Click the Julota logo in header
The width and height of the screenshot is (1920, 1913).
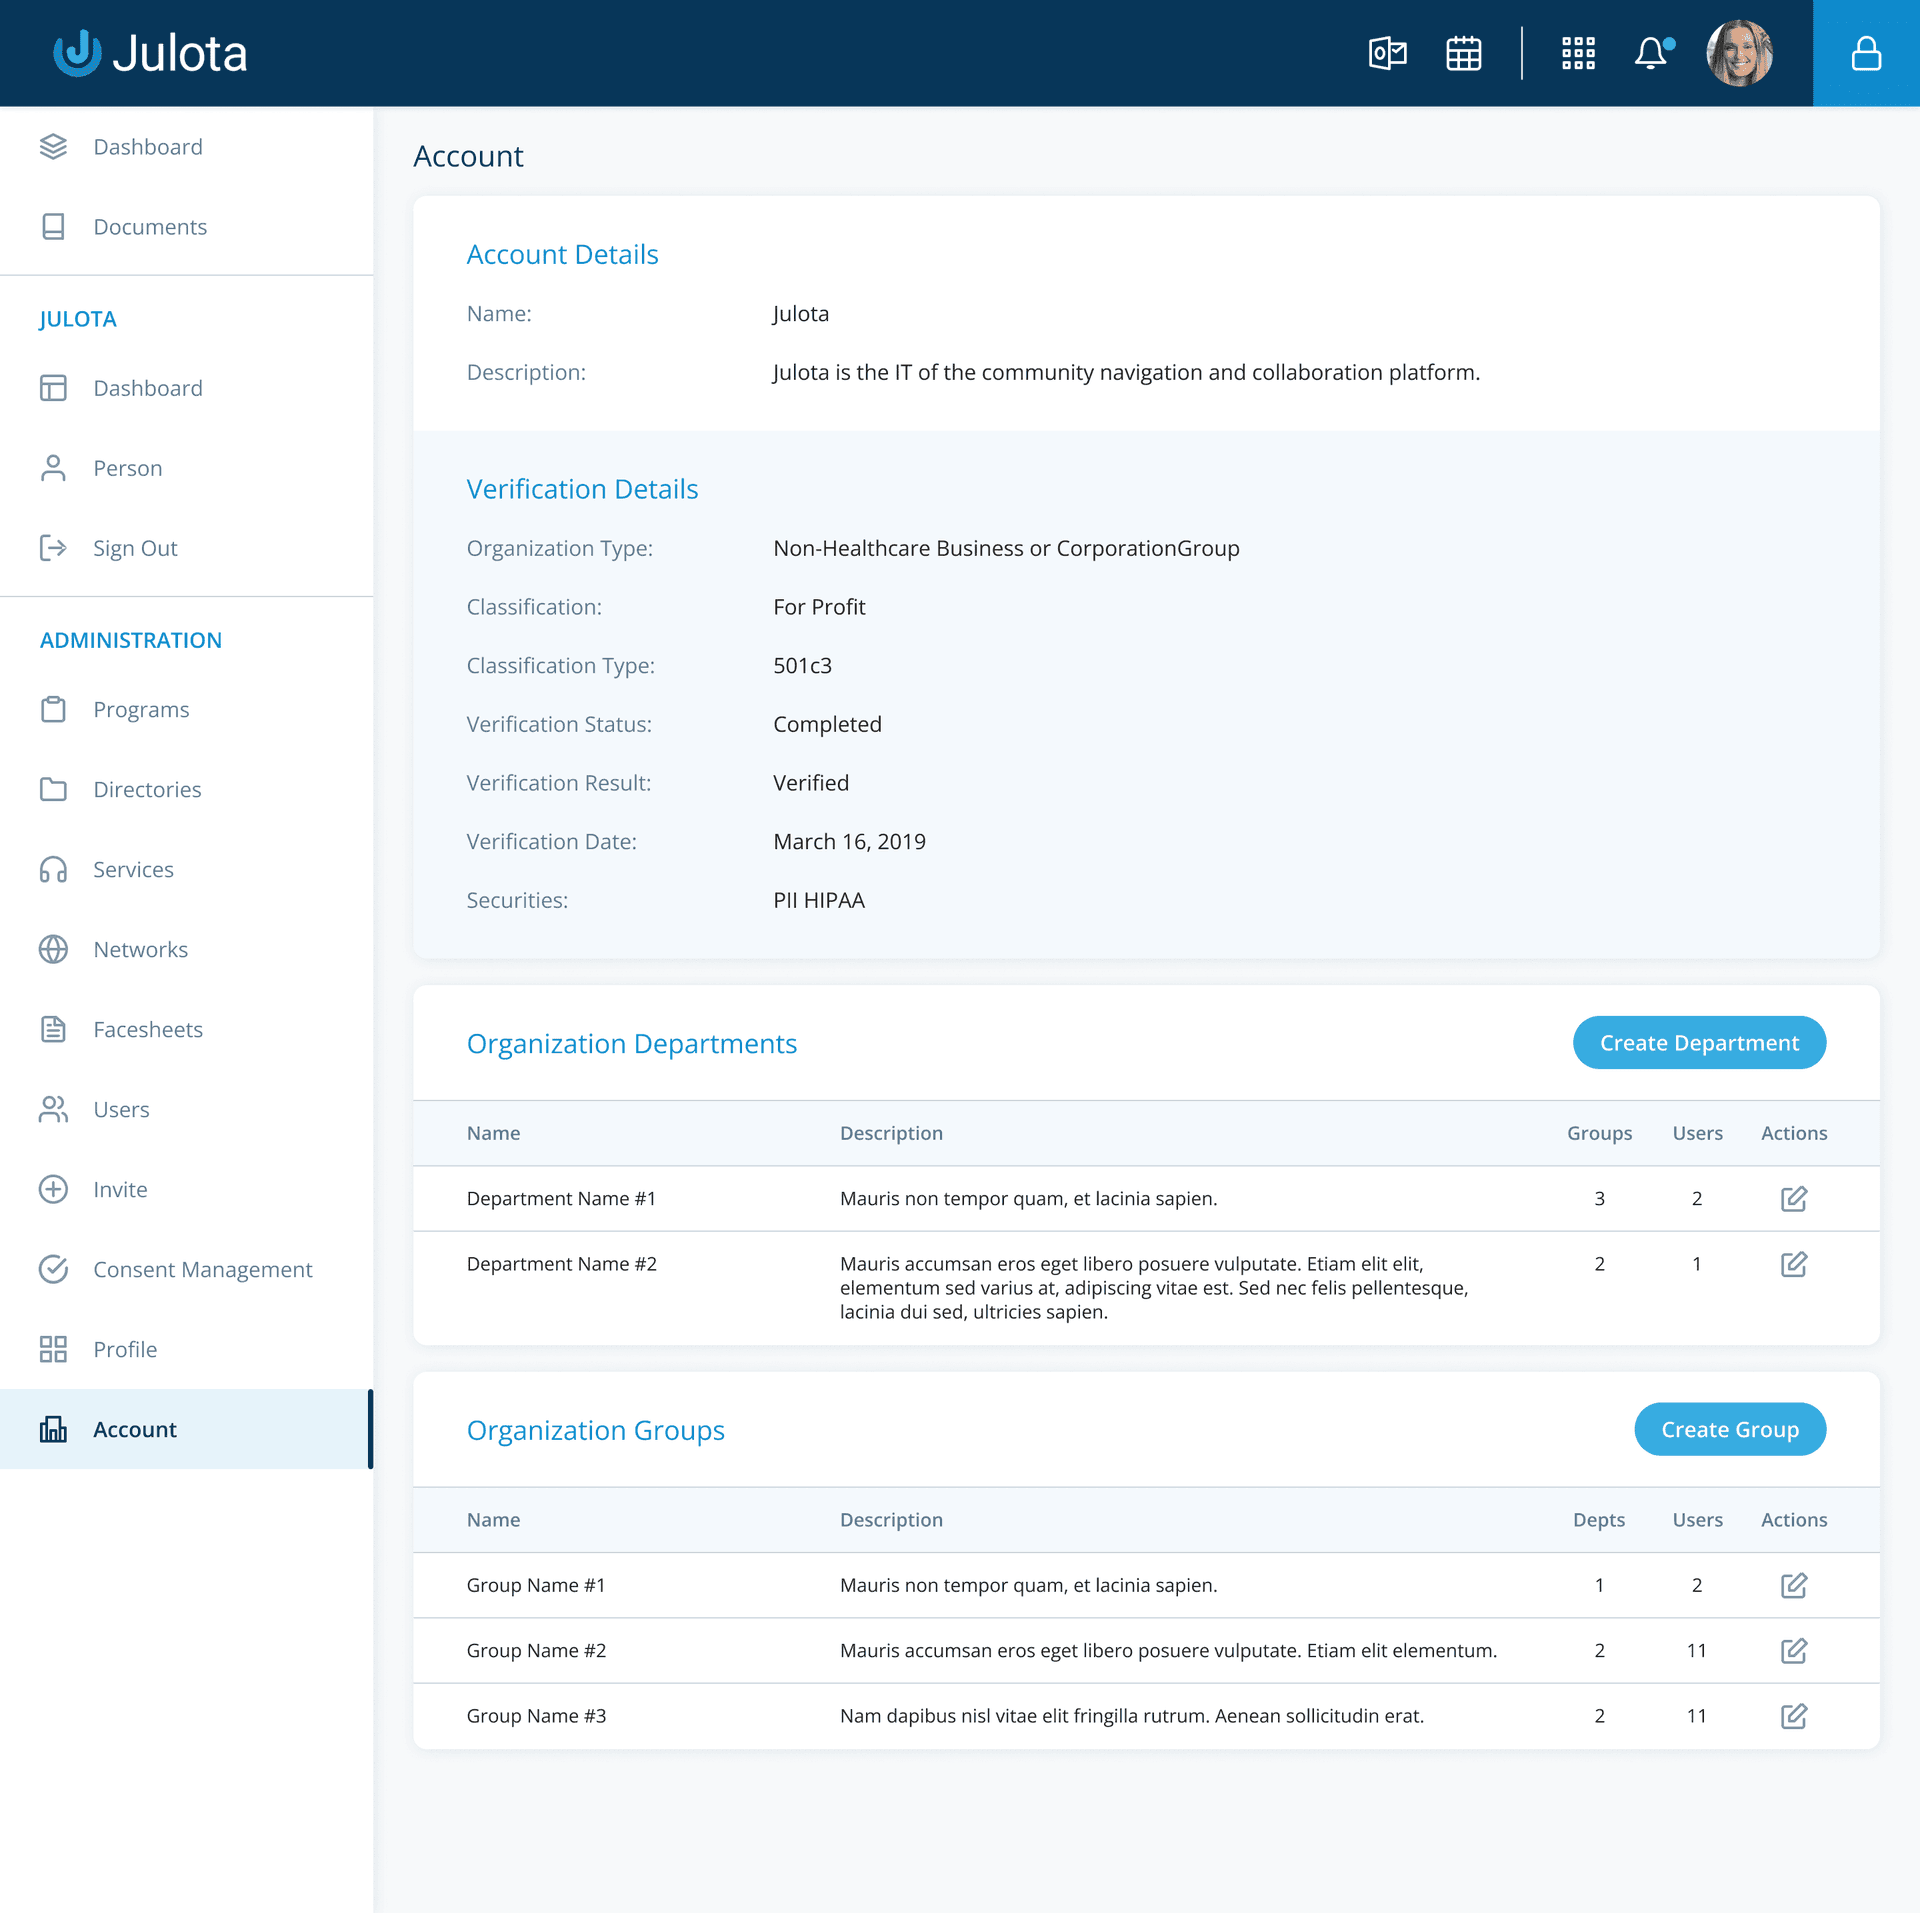point(150,53)
